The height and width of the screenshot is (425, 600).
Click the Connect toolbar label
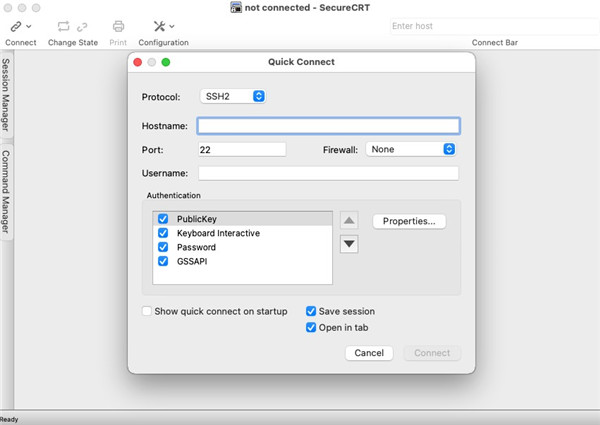point(21,42)
